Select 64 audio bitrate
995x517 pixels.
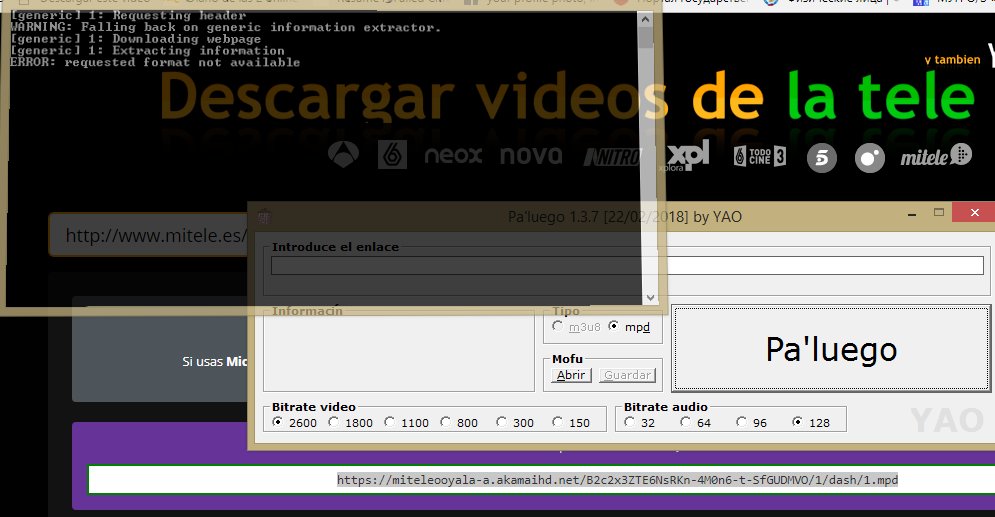685,422
